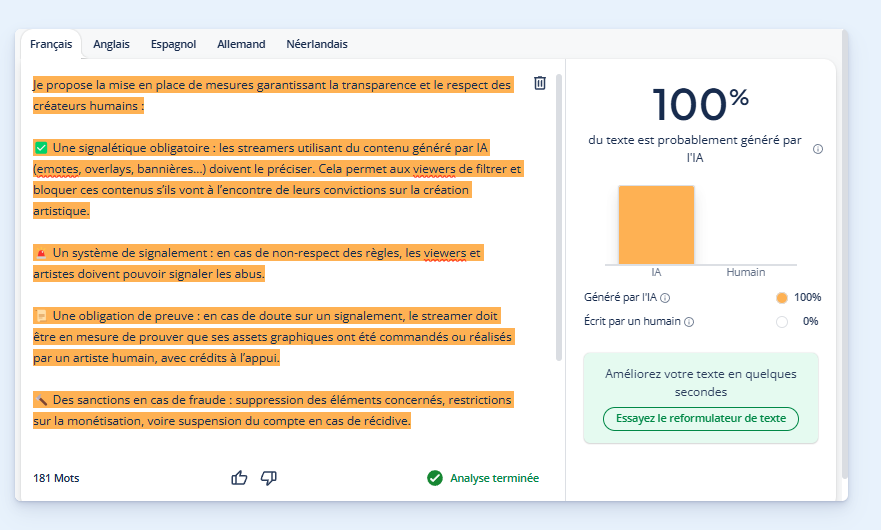Open info icon next to Généré par l'IA
The width and height of the screenshot is (881, 530).
[x=665, y=298]
